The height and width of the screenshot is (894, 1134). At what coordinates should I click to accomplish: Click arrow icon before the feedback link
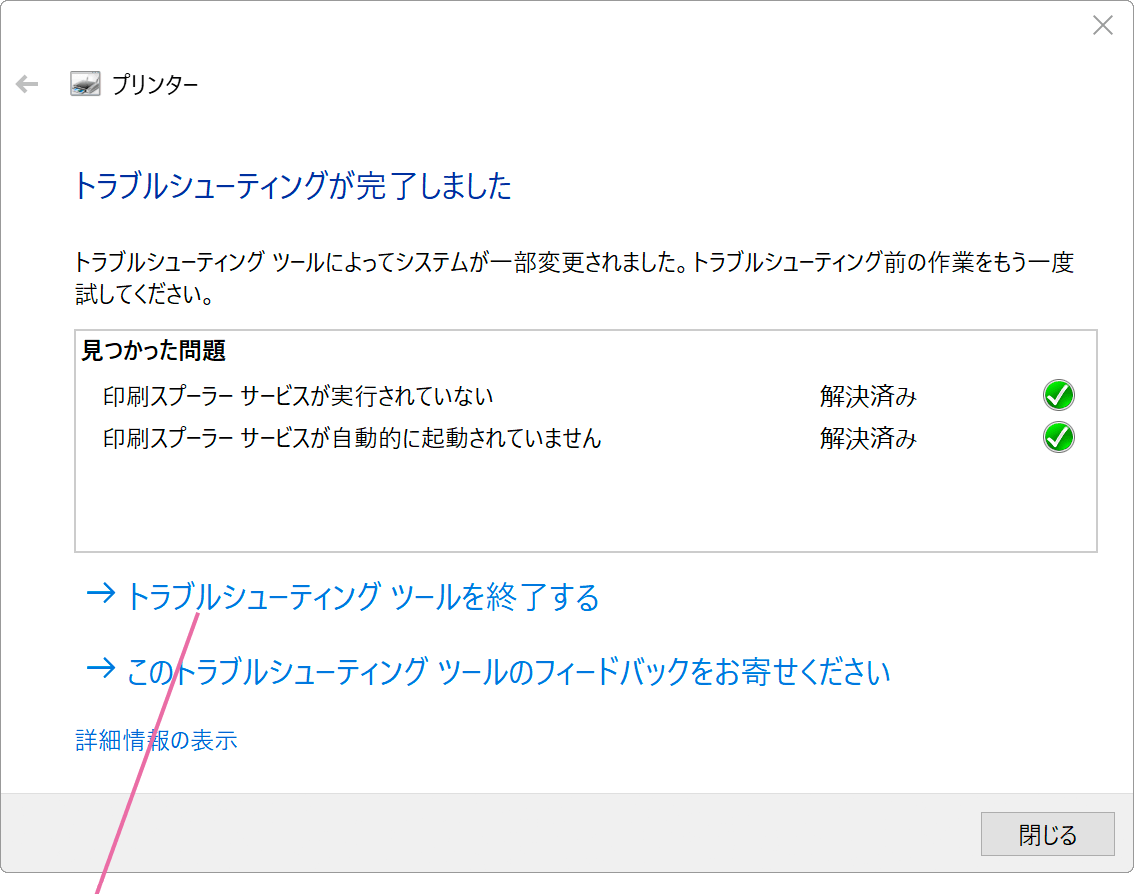[x=101, y=670]
